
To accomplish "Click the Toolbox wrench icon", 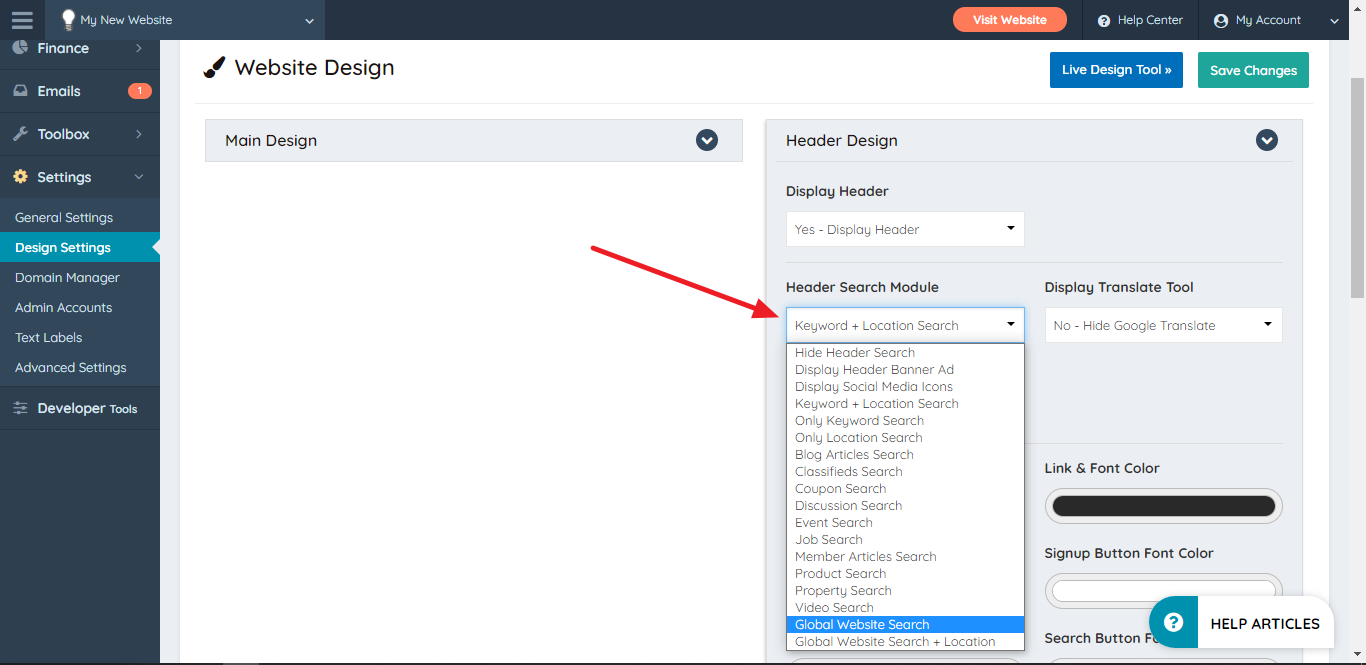I will [x=20, y=134].
